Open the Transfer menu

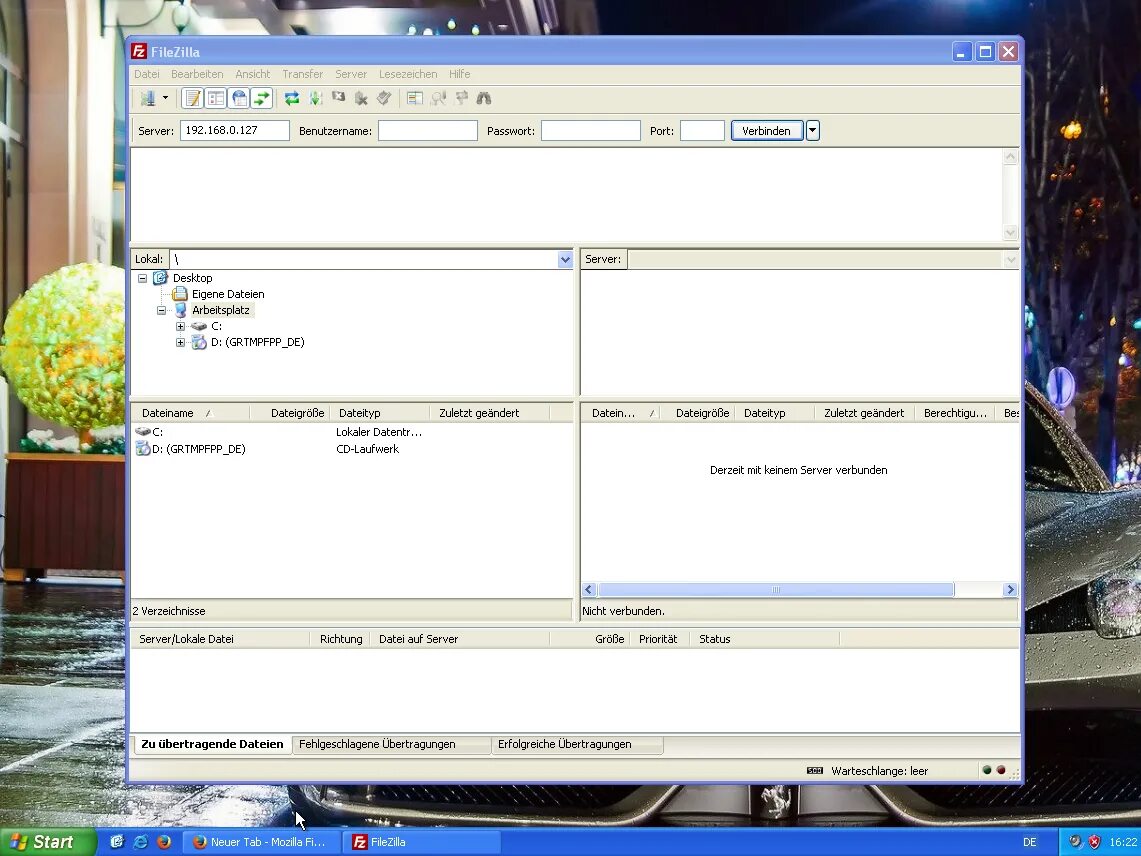tap(303, 74)
